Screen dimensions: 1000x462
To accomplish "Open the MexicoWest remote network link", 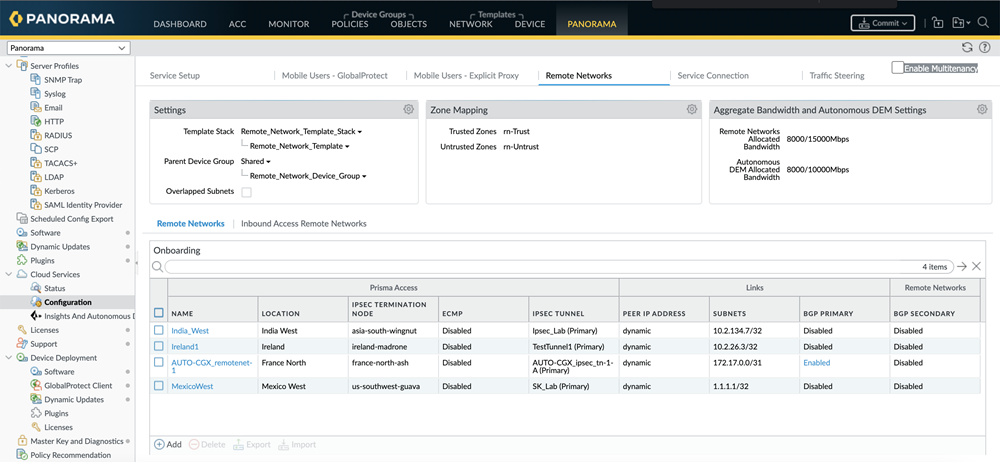I will tap(192, 386).
